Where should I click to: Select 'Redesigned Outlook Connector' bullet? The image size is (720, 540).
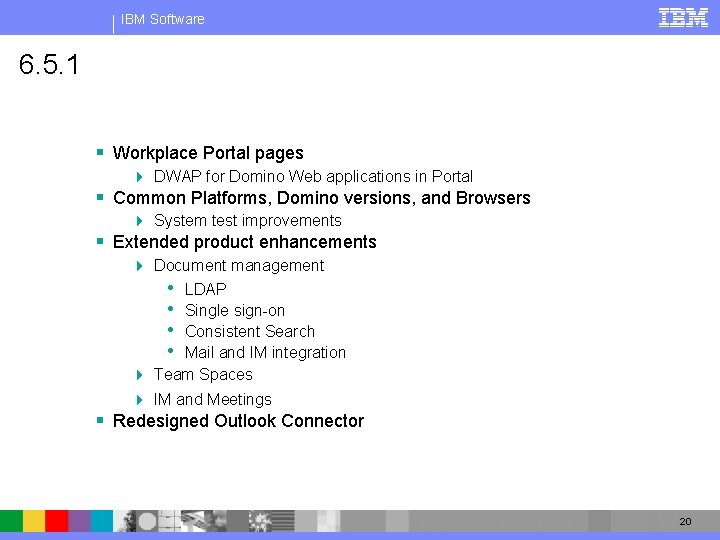pos(238,421)
